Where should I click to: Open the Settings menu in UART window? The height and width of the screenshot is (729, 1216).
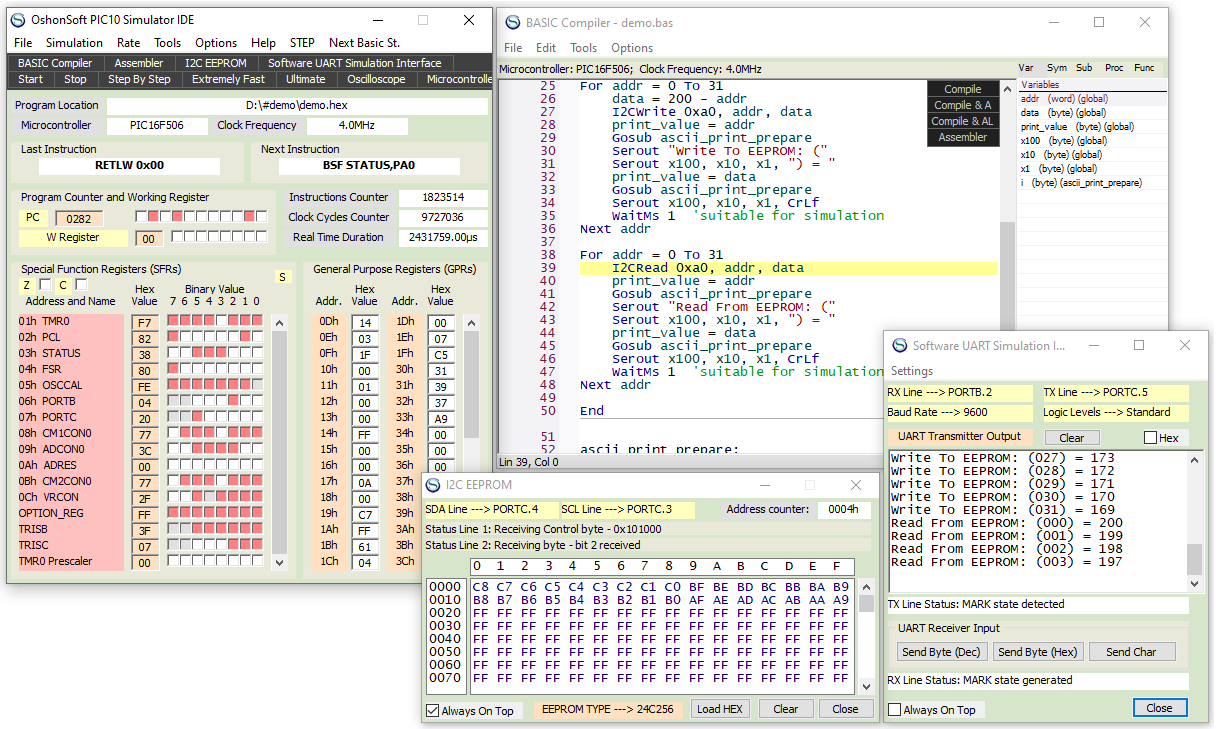[912, 371]
